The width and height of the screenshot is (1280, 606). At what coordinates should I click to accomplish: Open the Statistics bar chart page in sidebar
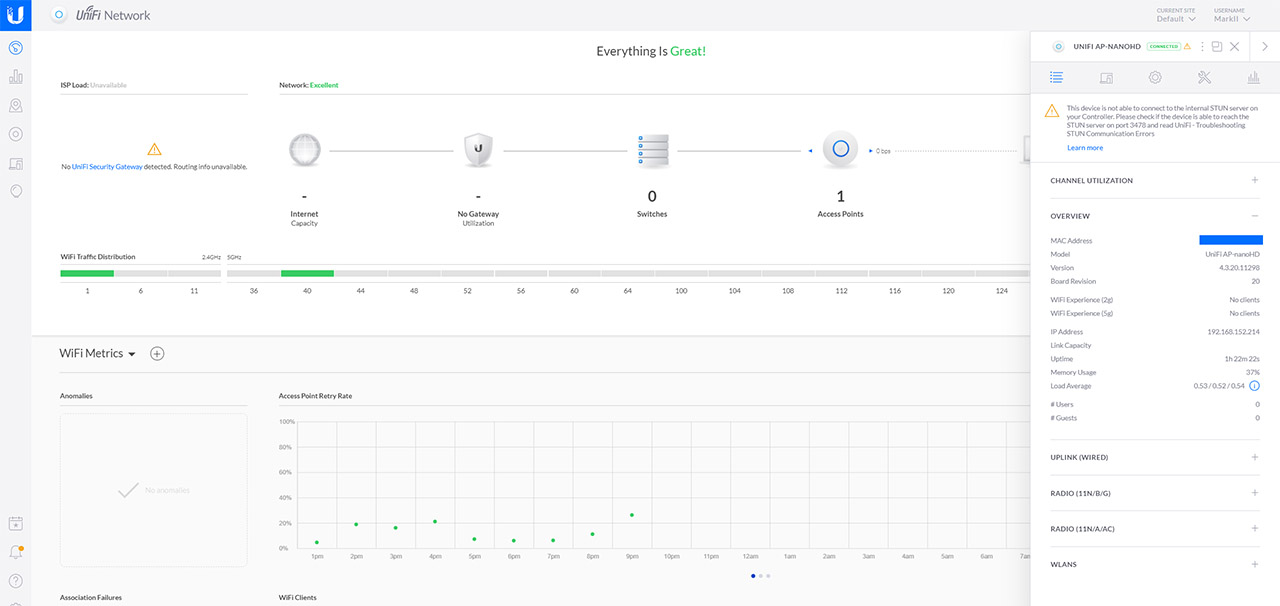pos(15,76)
